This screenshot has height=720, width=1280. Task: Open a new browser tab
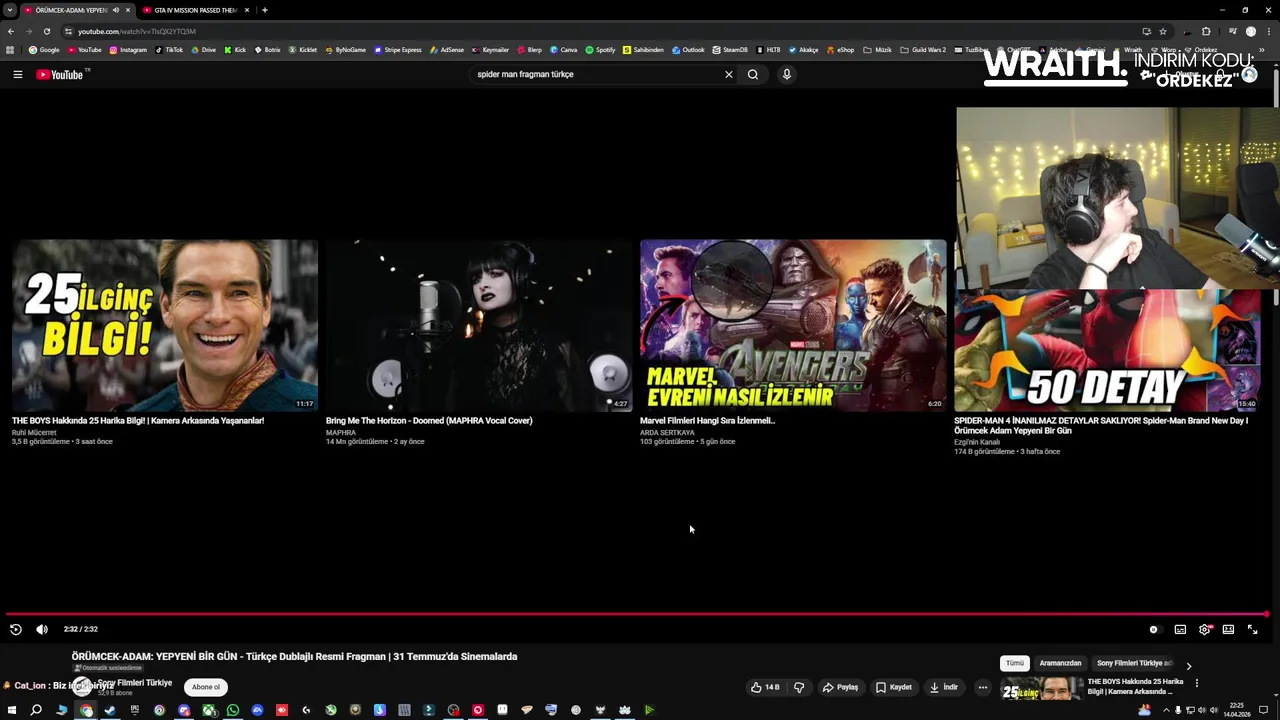coord(265,10)
